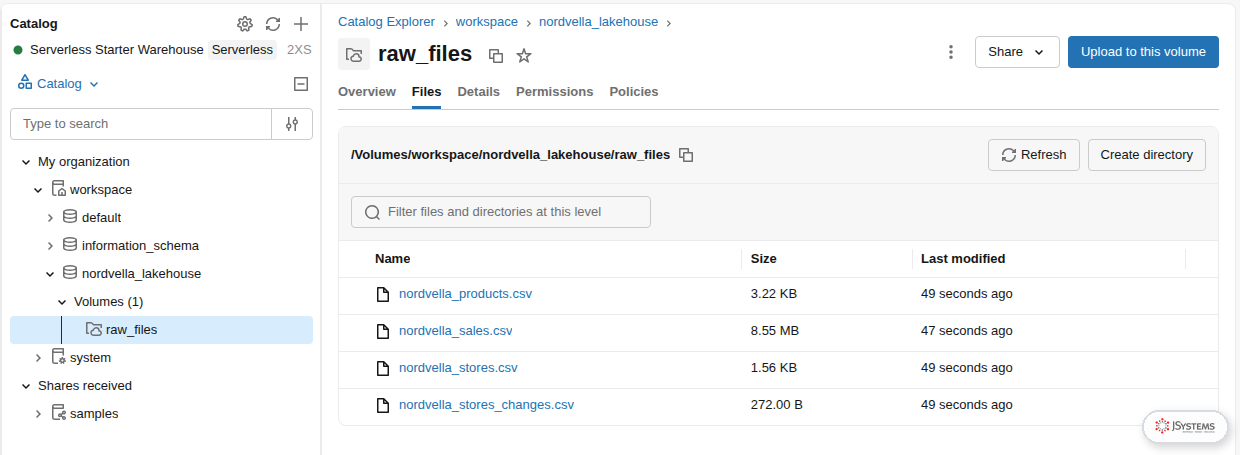The width and height of the screenshot is (1240, 455).
Task: Focus the Type to search field
Action: click(x=141, y=124)
